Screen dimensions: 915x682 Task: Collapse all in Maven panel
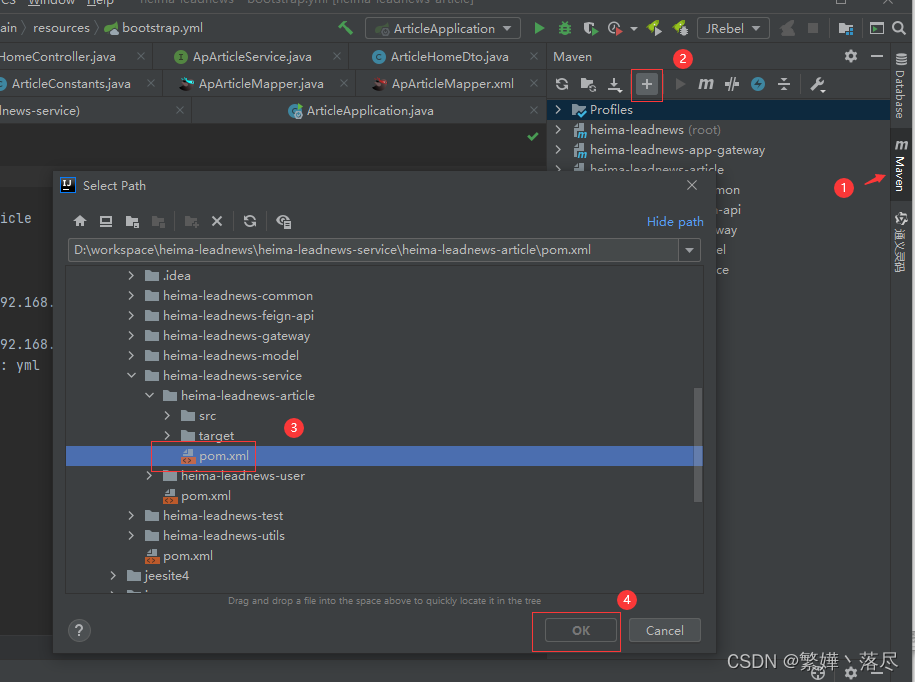click(x=784, y=84)
